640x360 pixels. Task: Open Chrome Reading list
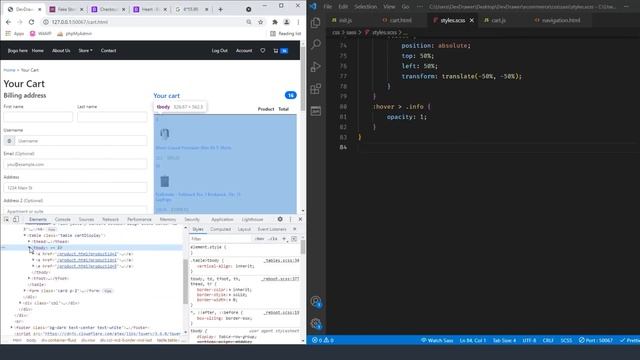[x=285, y=33]
